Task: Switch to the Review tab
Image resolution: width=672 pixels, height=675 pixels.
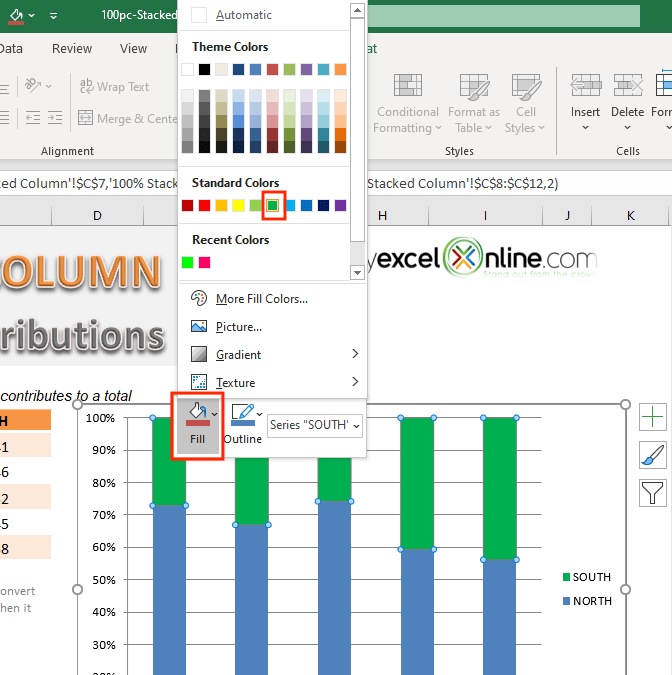Action: tap(72, 49)
